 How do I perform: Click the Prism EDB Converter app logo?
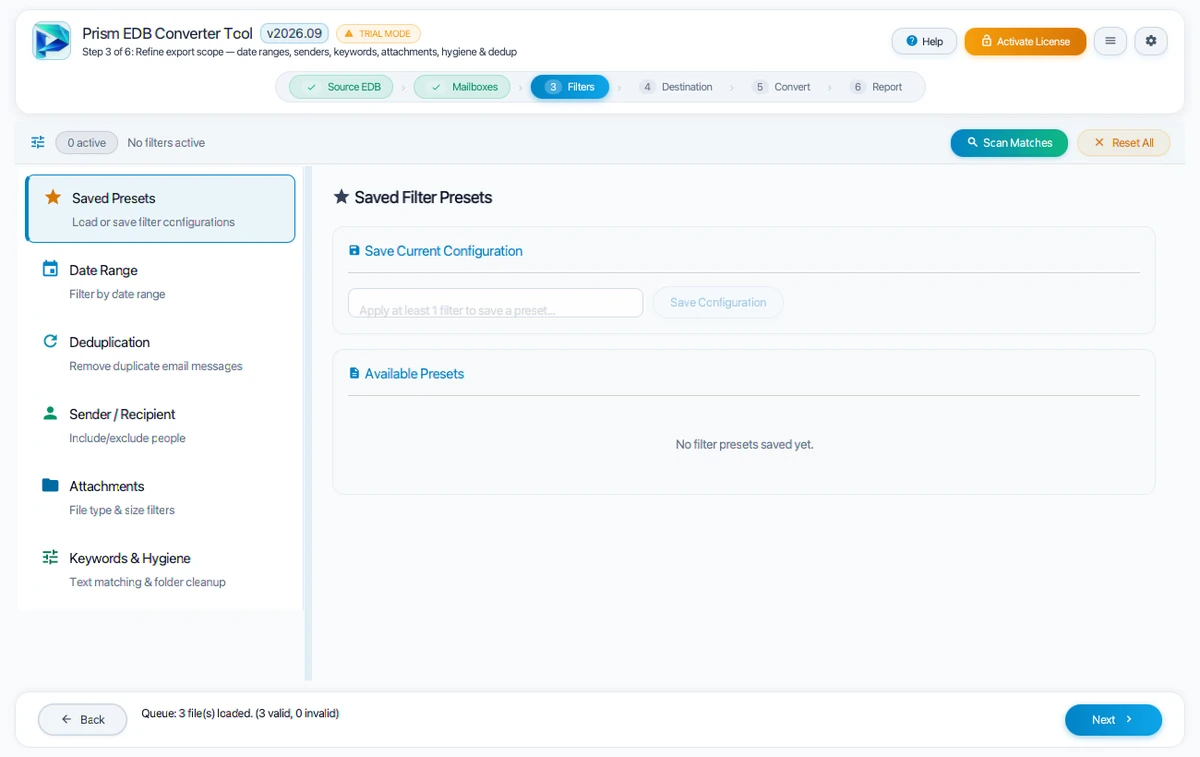coord(52,41)
